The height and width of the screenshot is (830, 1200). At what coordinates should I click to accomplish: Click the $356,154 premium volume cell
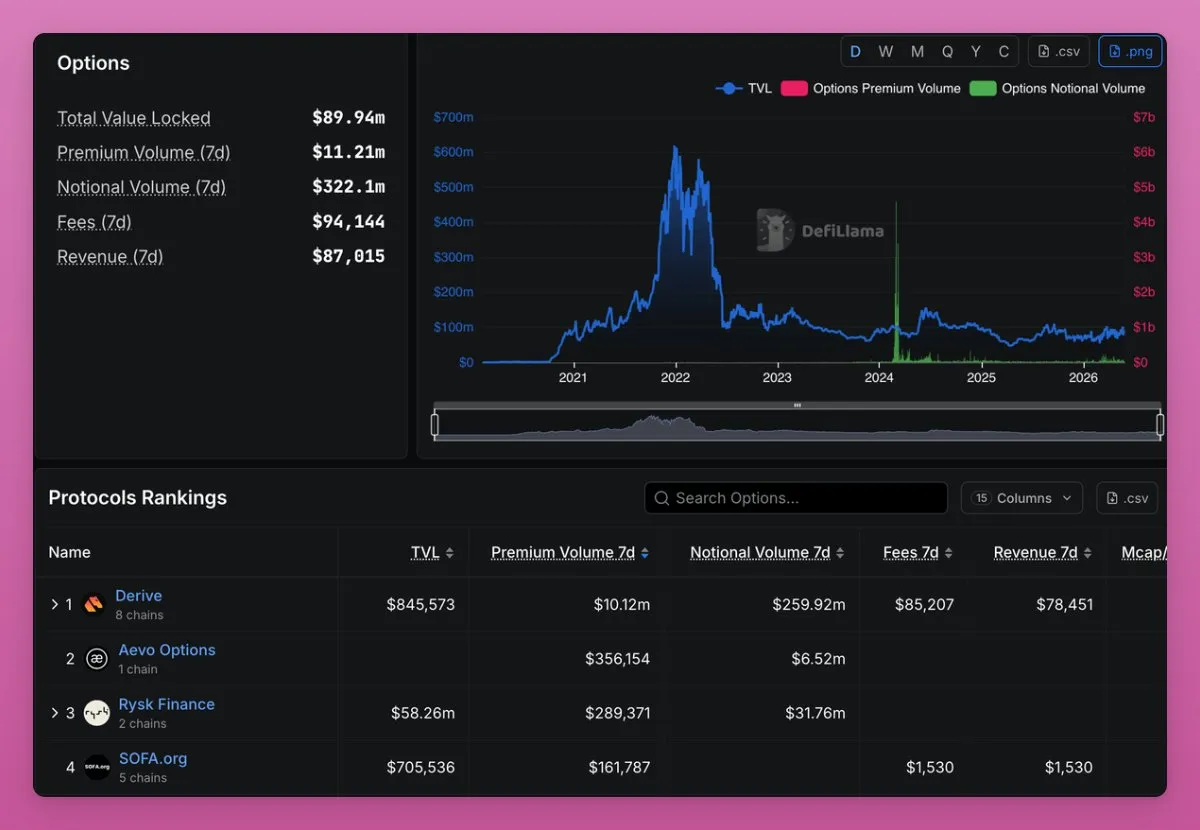pyautogui.click(x=618, y=659)
